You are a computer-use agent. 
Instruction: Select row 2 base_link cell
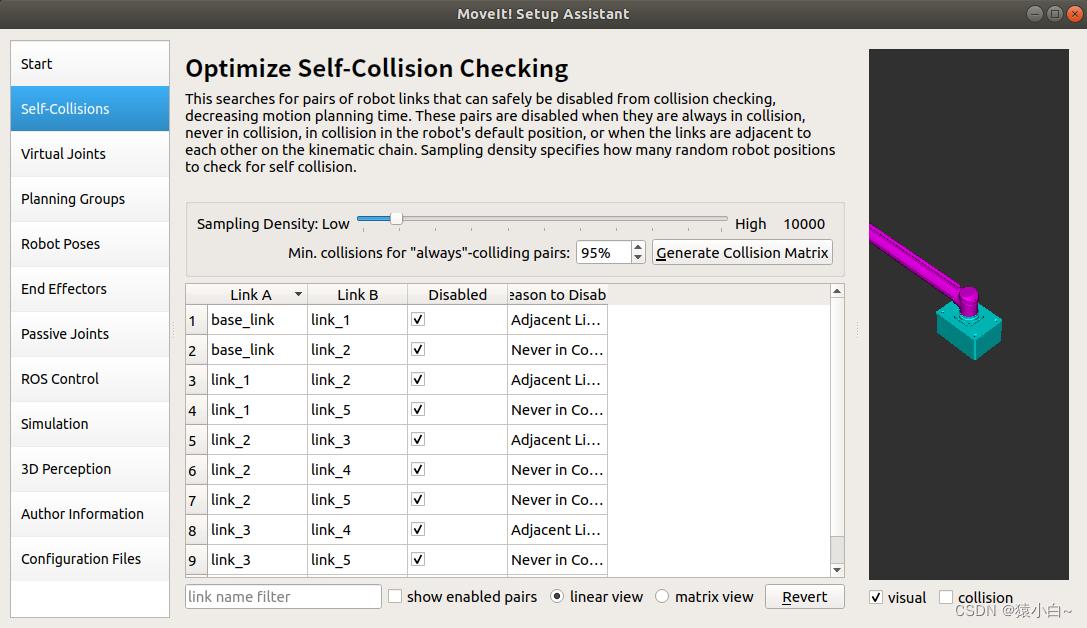click(x=257, y=349)
